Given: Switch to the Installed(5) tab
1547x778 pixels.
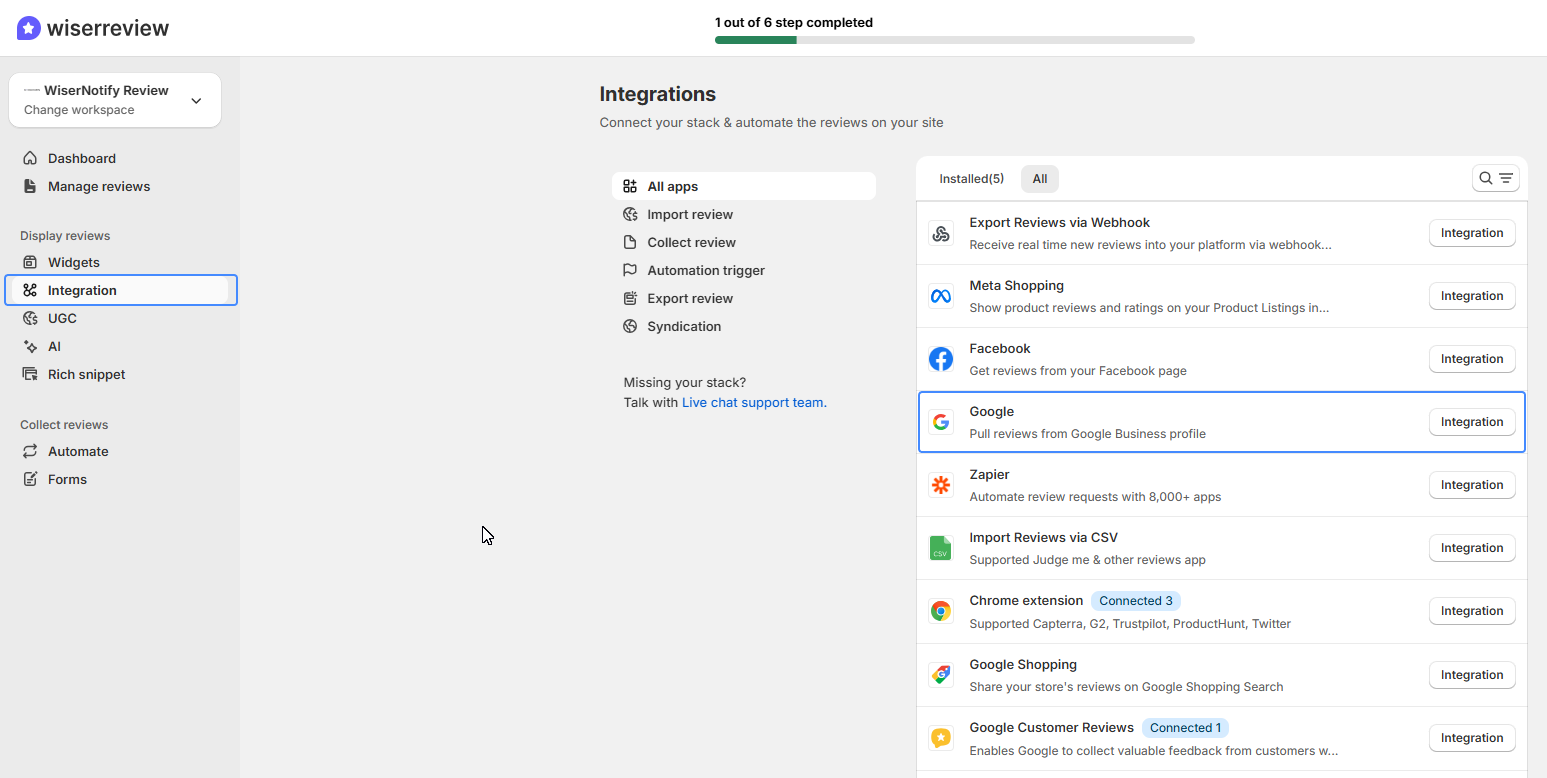Looking at the screenshot, I should click(971, 178).
